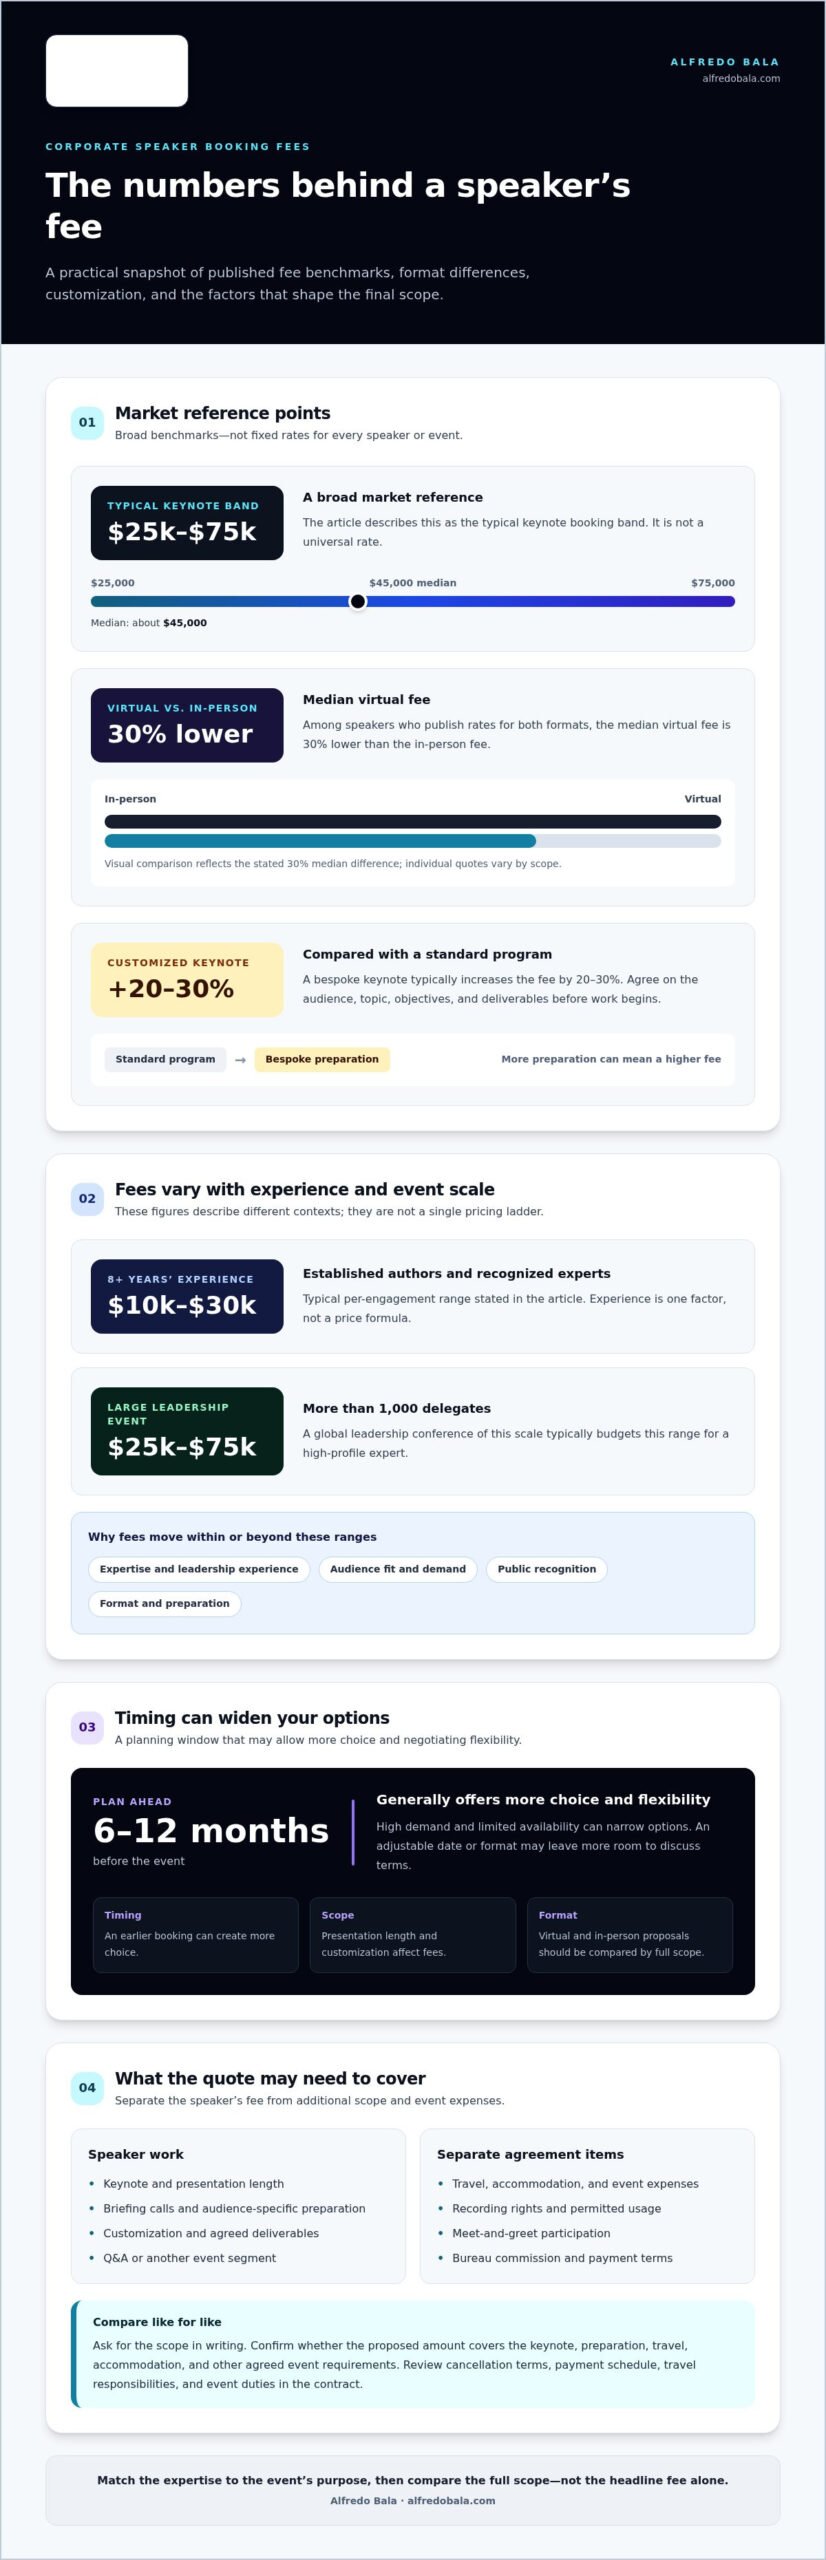Viewport: 826px width, 2560px height.
Task: Click the Public recognition tag
Action: point(547,1569)
